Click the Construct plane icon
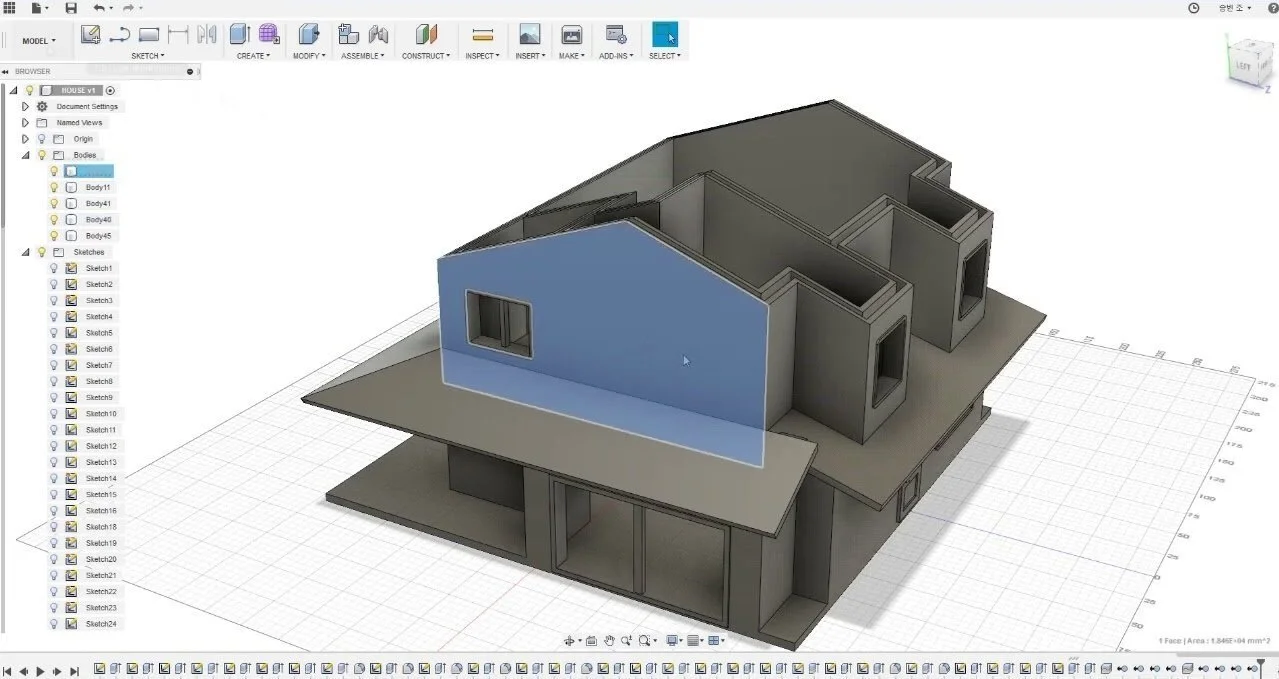This screenshot has height=679, width=1279. [426, 35]
